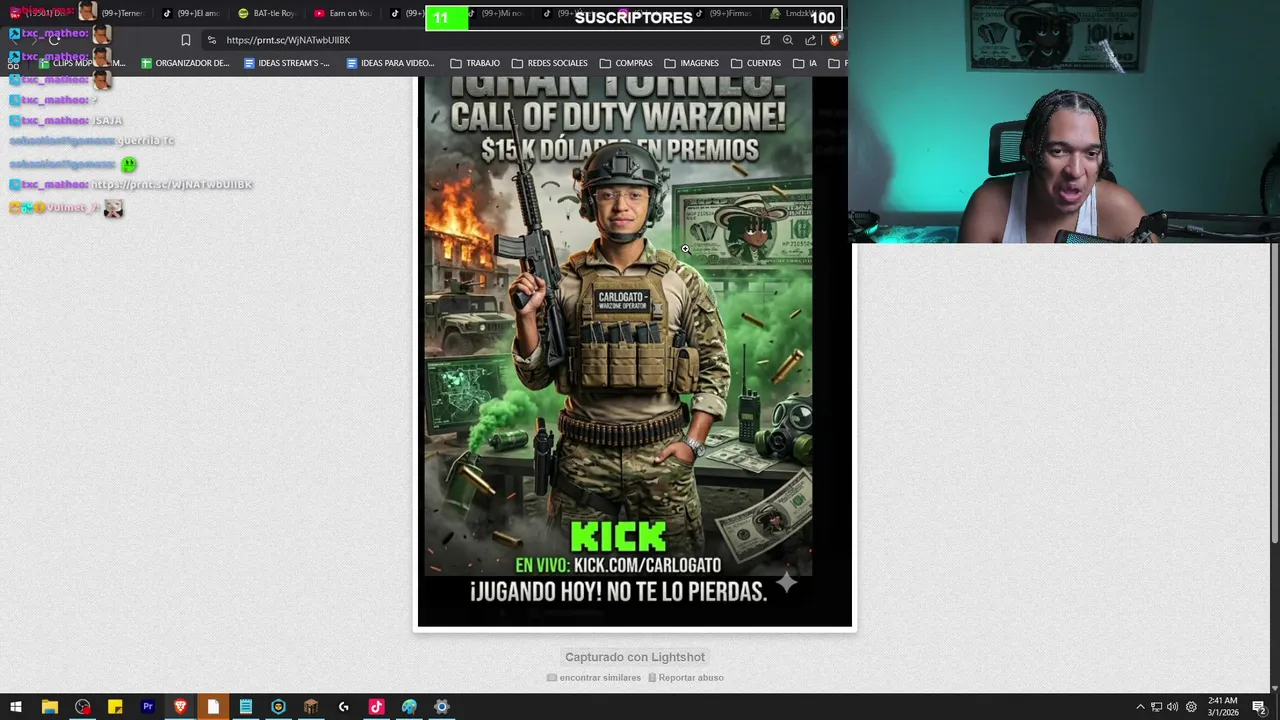Click 'Reportar abuso' link
Image resolution: width=1280 pixels, height=720 pixels.
[x=686, y=678]
